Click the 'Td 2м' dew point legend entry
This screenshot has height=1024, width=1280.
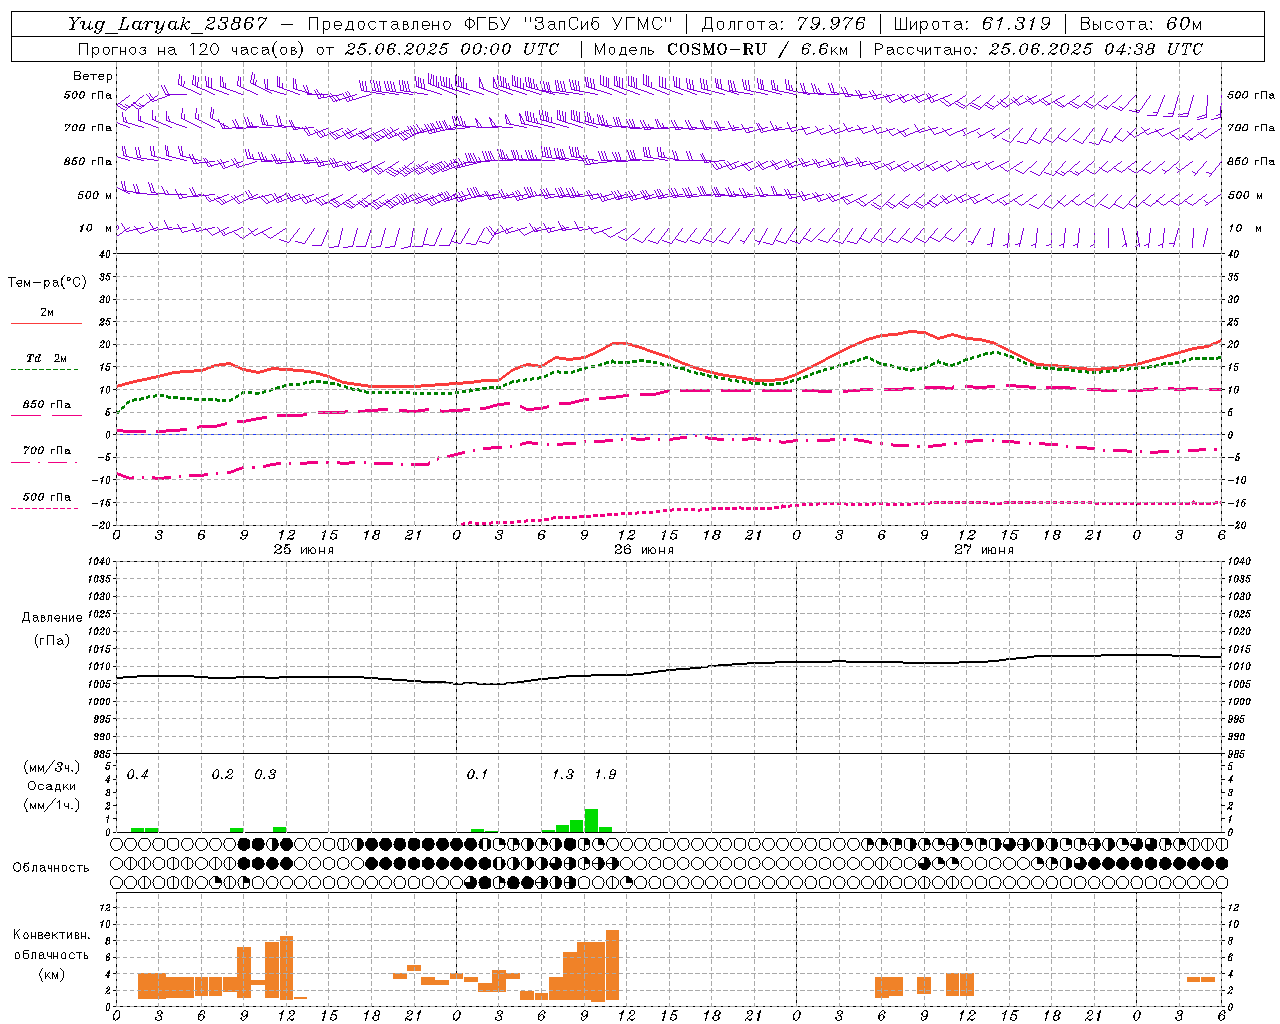click(x=47, y=358)
